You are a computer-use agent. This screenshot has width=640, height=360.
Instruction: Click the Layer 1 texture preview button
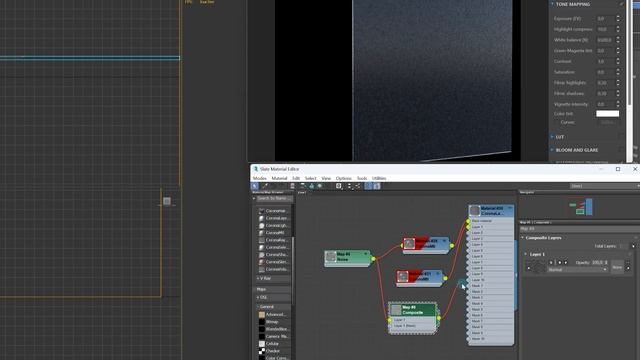(x=540, y=267)
